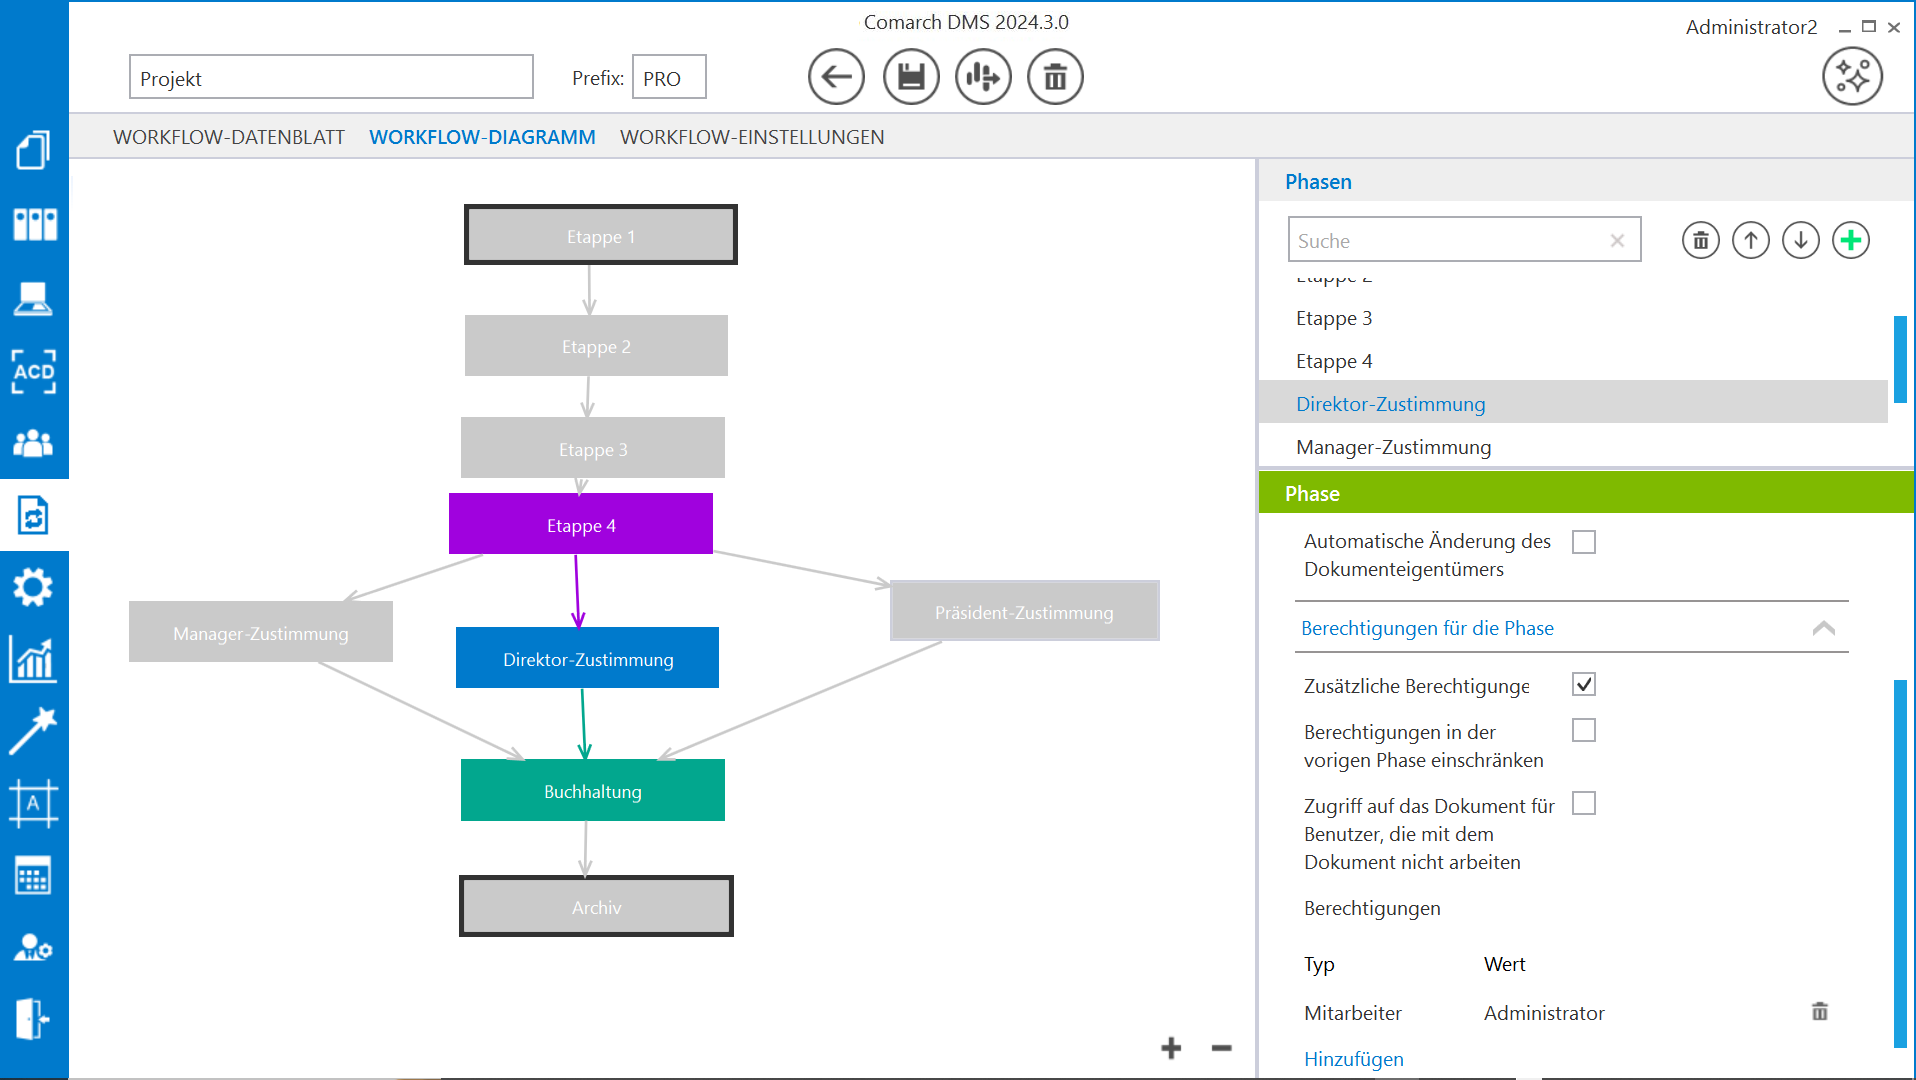Click the Hinzufügen link

pos(1353,1059)
